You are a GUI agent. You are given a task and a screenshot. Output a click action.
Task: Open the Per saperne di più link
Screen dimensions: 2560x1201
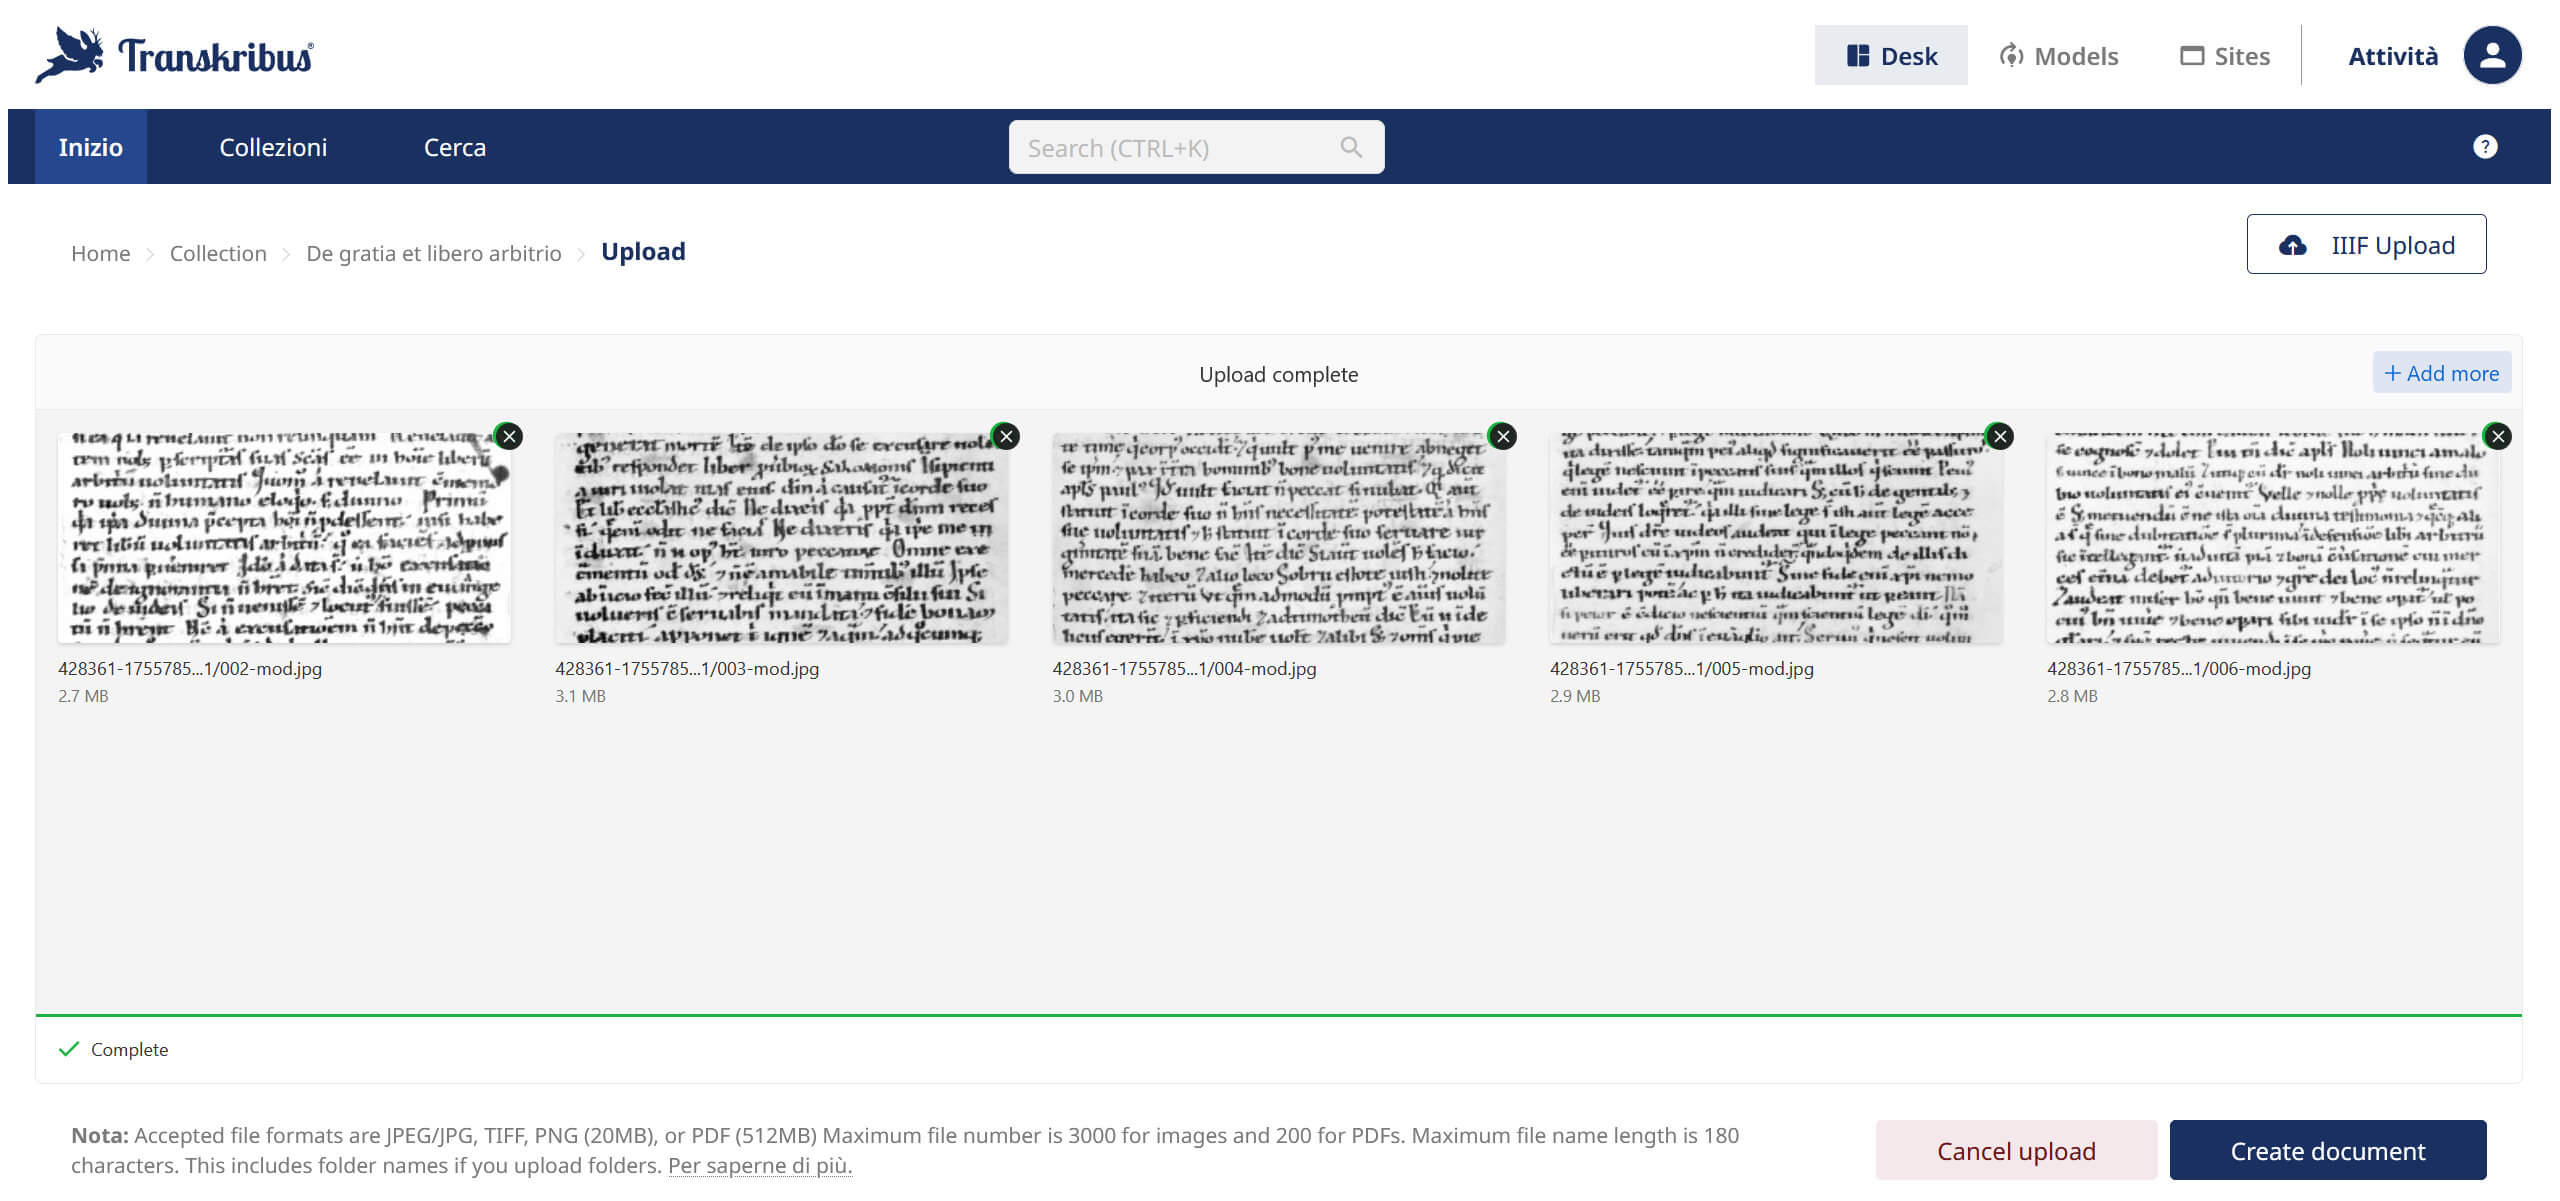[x=759, y=1166]
